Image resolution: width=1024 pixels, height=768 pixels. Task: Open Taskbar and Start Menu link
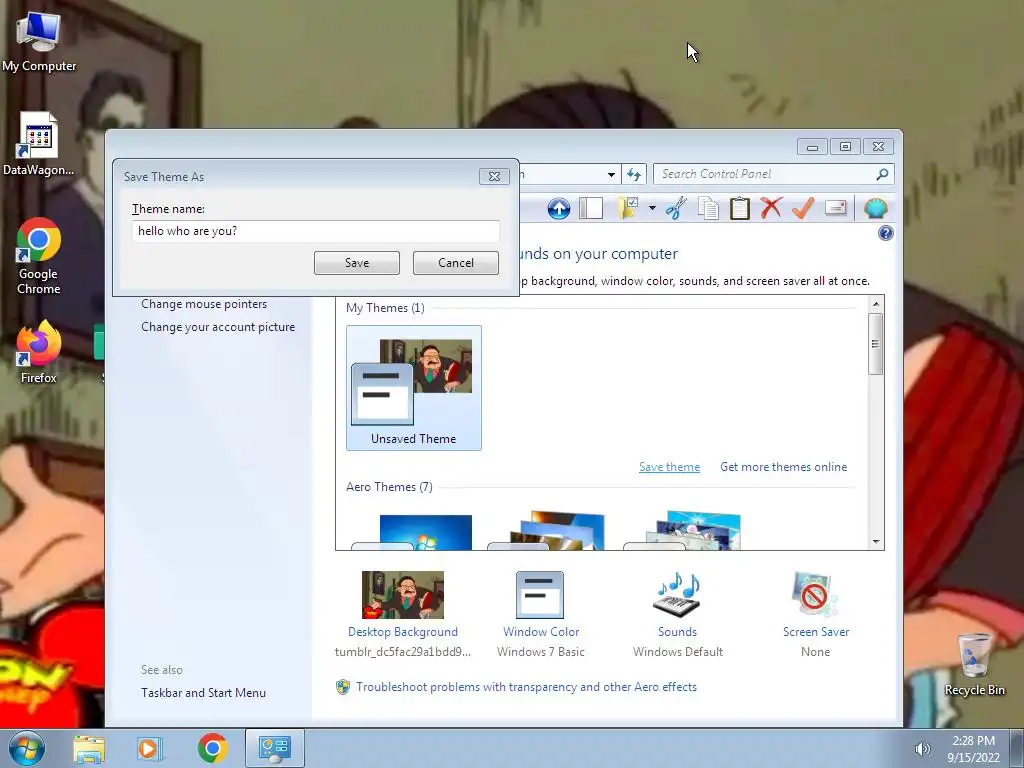pyautogui.click(x=203, y=693)
